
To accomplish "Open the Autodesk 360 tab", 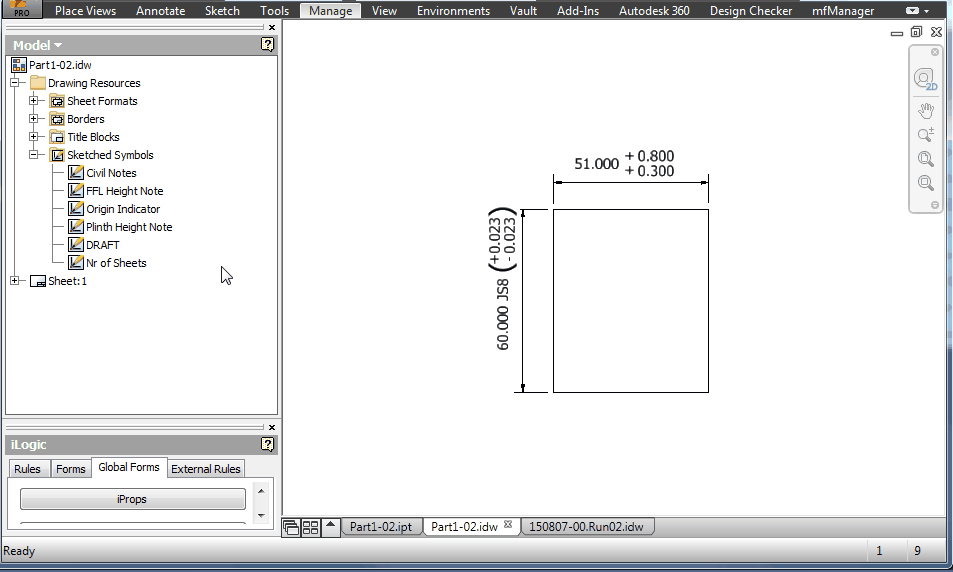I will point(654,10).
